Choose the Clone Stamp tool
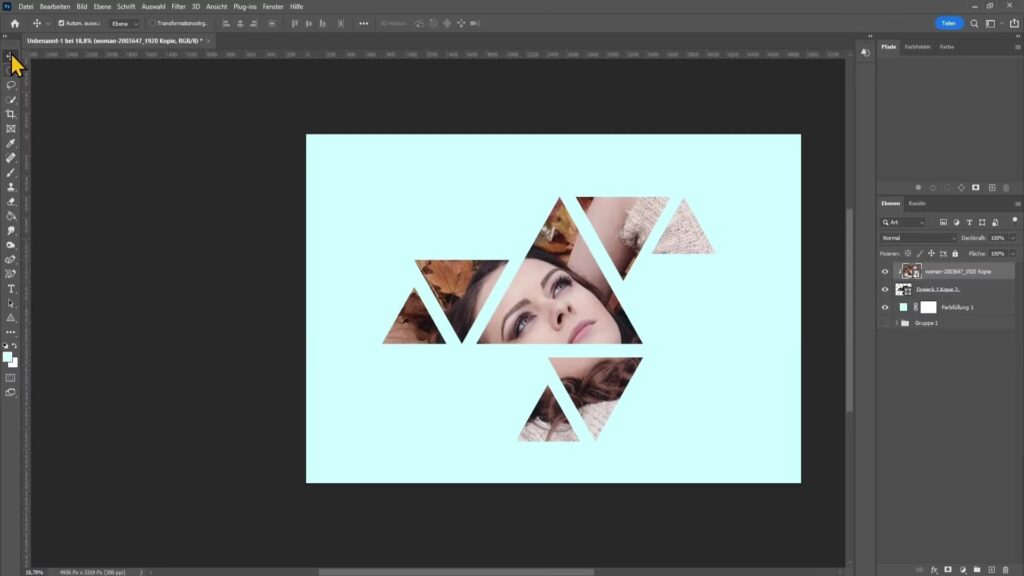 coord(11,187)
